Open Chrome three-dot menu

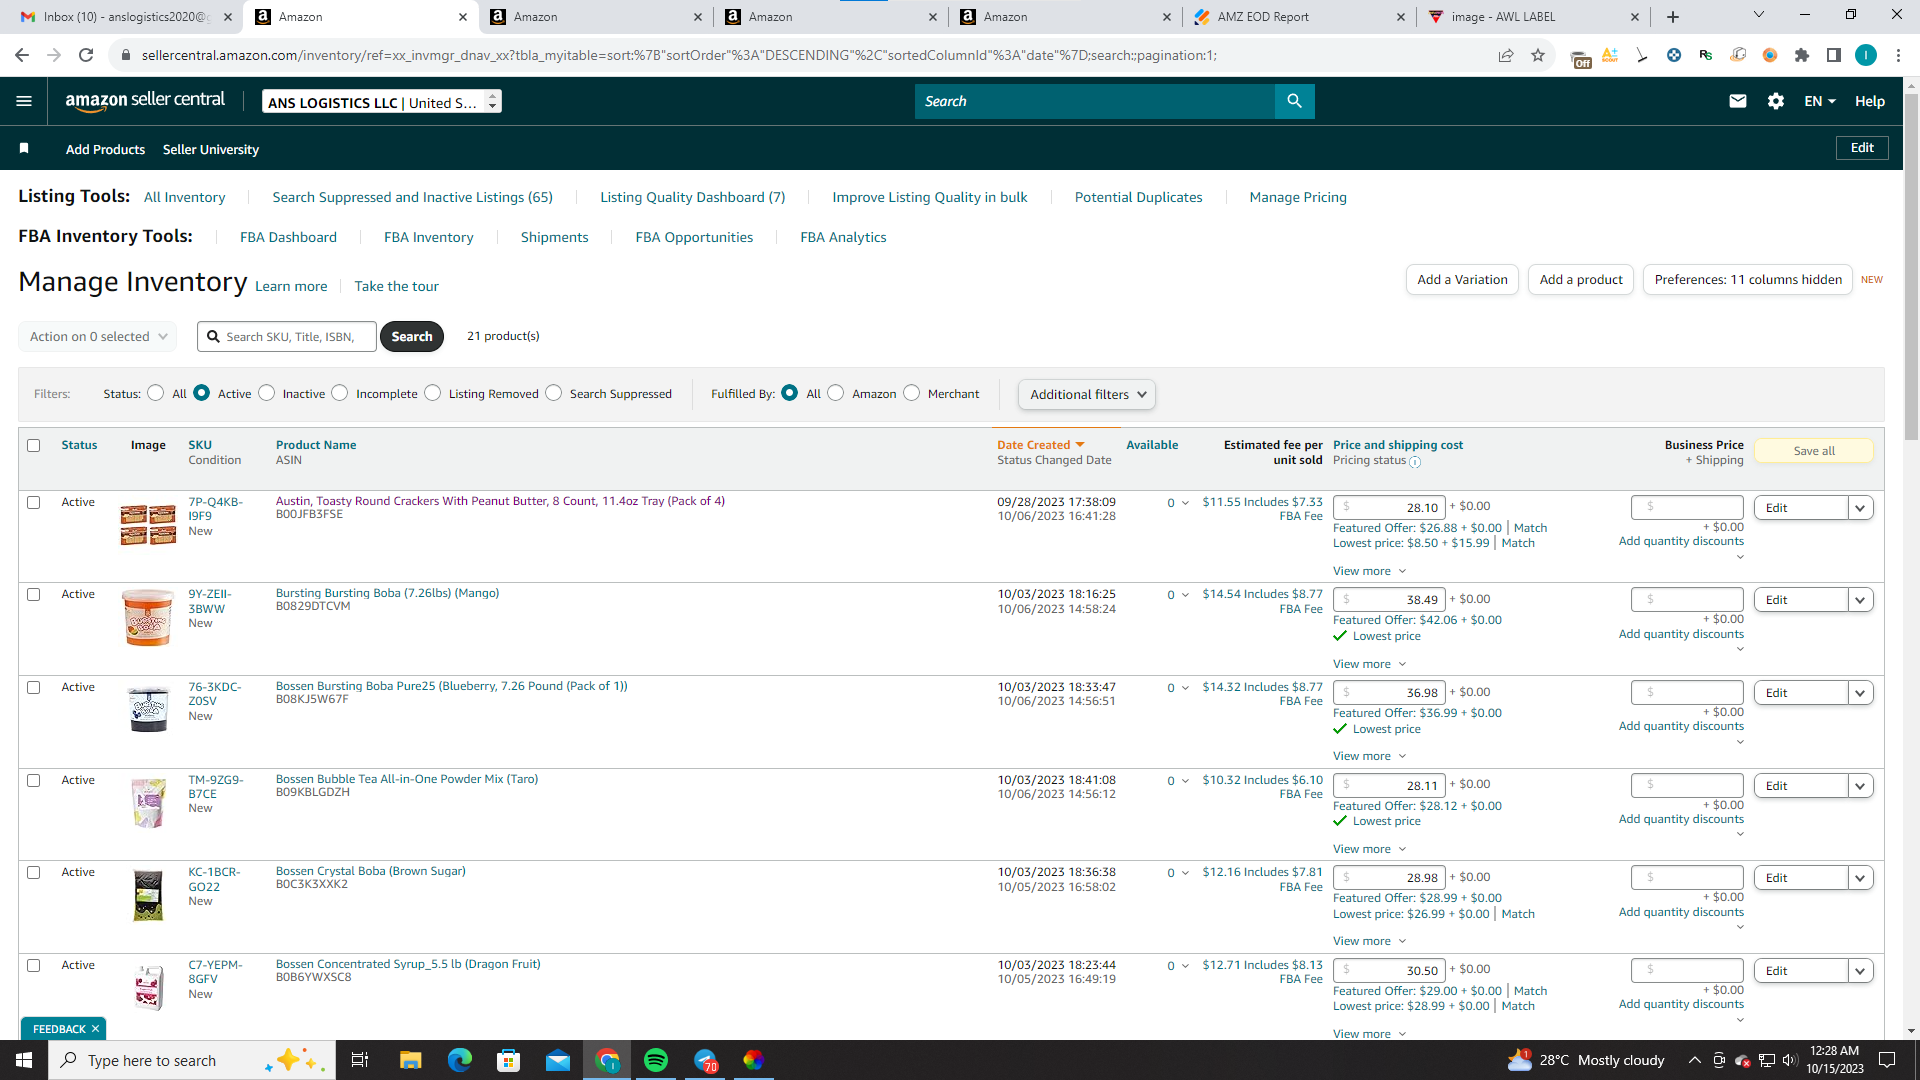pyautogui.click(x=1898, y=55)
